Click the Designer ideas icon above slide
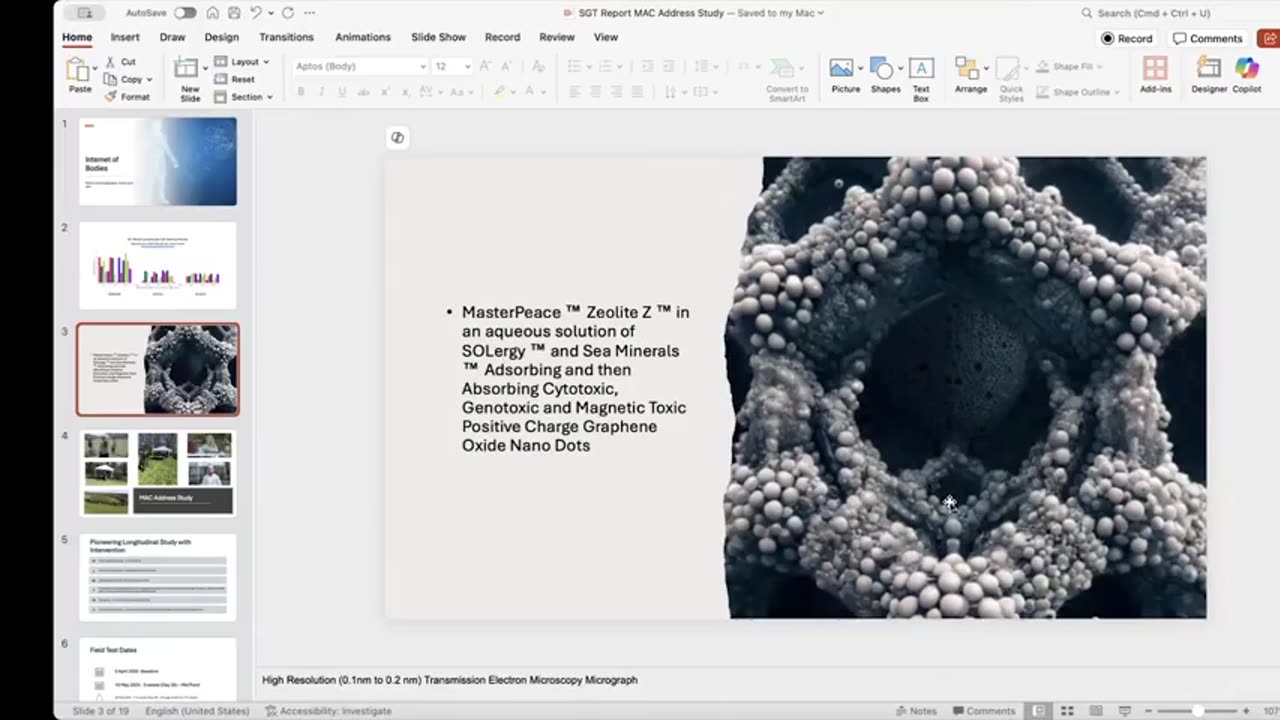Image resolution: width=1280 pixels, height=720 pixels. [x=397, y=137]
